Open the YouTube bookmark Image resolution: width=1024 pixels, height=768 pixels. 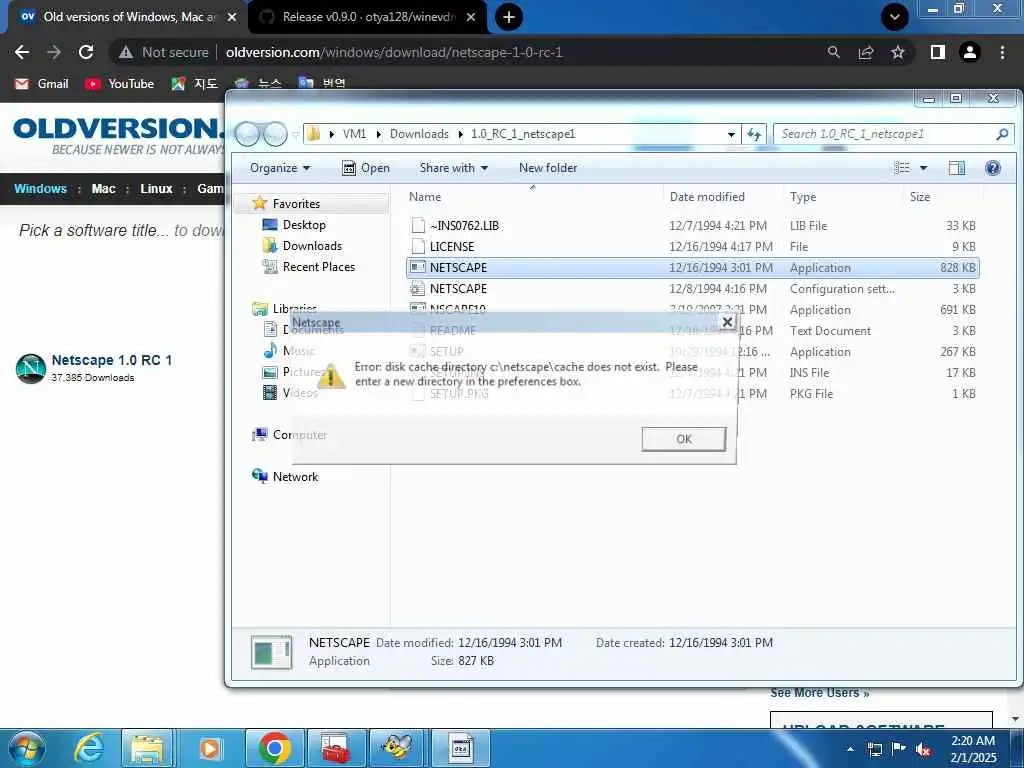120,84
